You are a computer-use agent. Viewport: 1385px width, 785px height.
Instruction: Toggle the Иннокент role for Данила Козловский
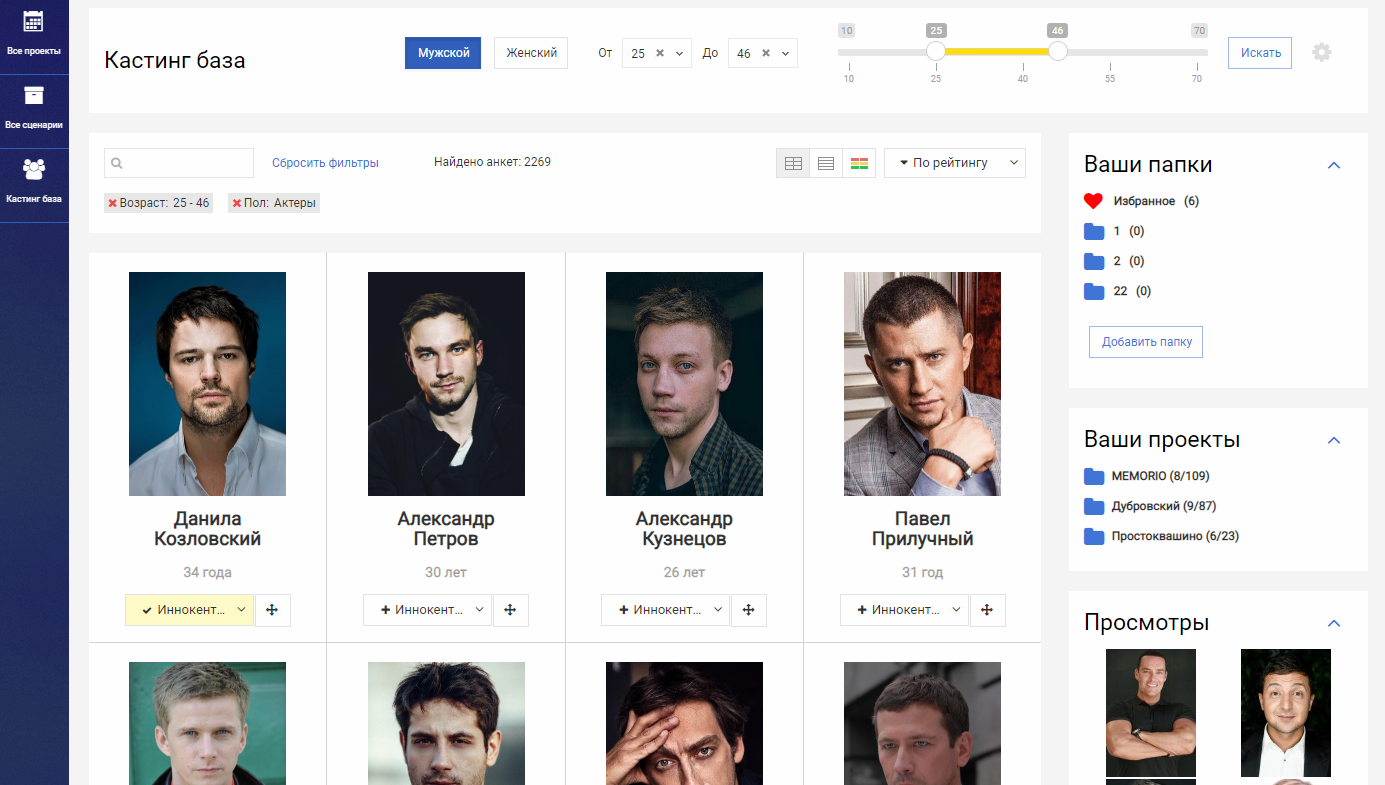[x=184, y=610]
